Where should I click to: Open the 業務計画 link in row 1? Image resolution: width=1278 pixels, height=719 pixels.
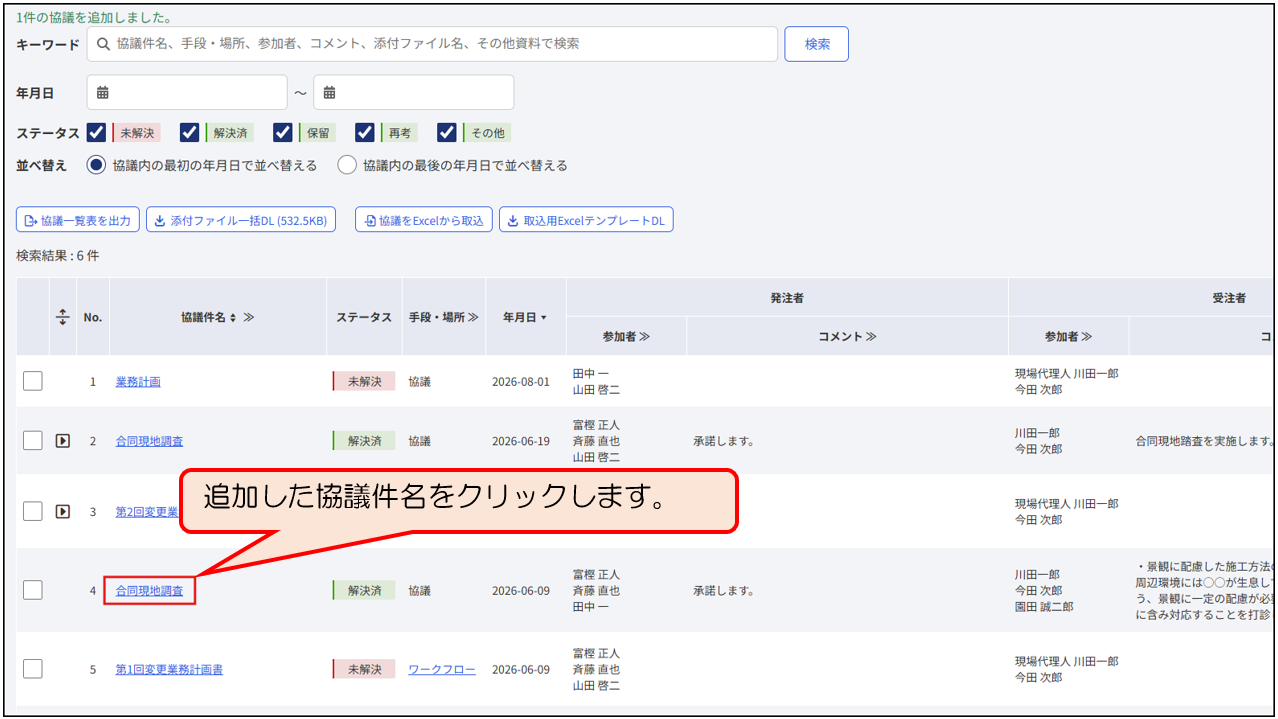[138, 382]
